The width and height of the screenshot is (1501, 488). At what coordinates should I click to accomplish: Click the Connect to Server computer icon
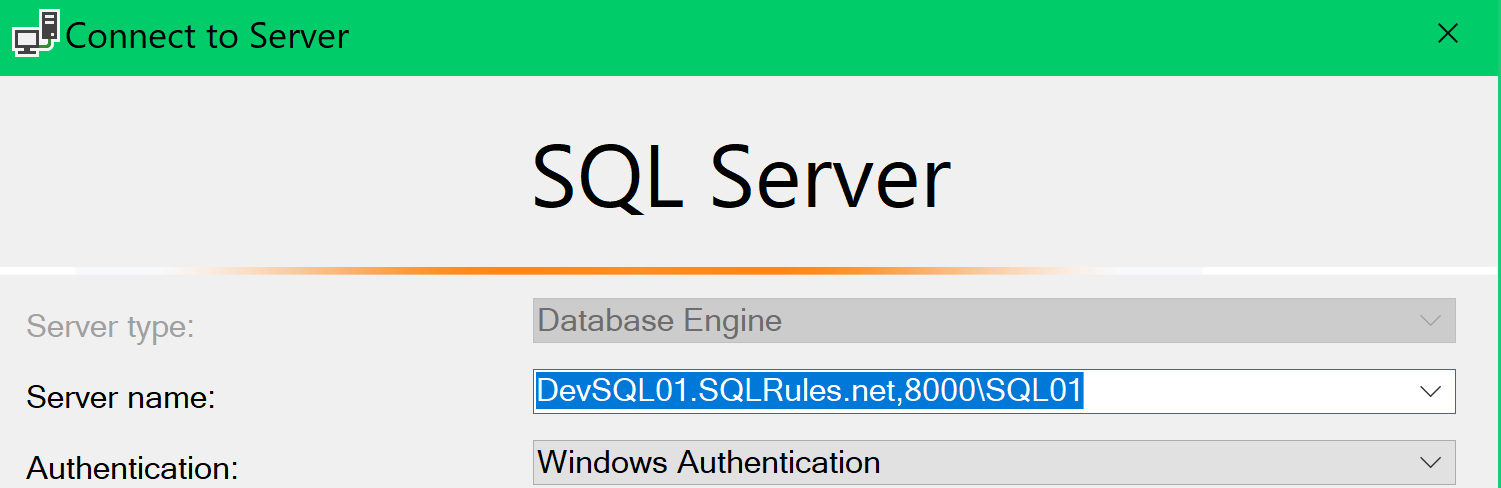[x=35, y=34]
